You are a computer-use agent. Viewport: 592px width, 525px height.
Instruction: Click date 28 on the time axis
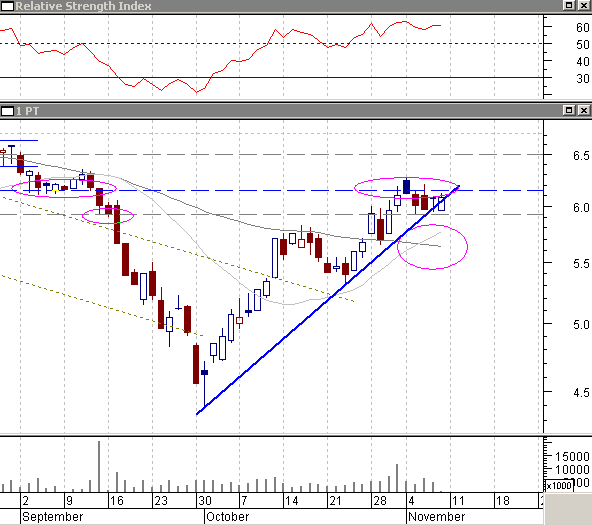379,501
